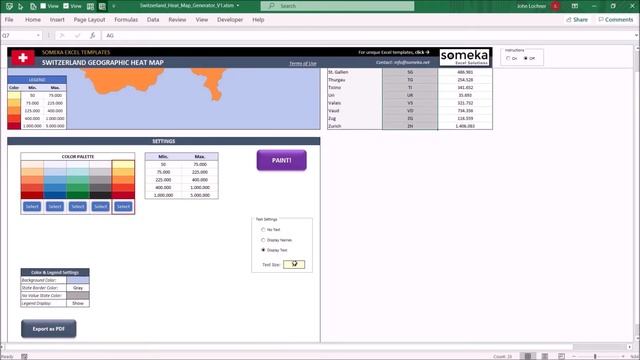Click the Zurich row value 1.406.083
The width and height of the screenshot is (640, 360).
click(465, 126)
